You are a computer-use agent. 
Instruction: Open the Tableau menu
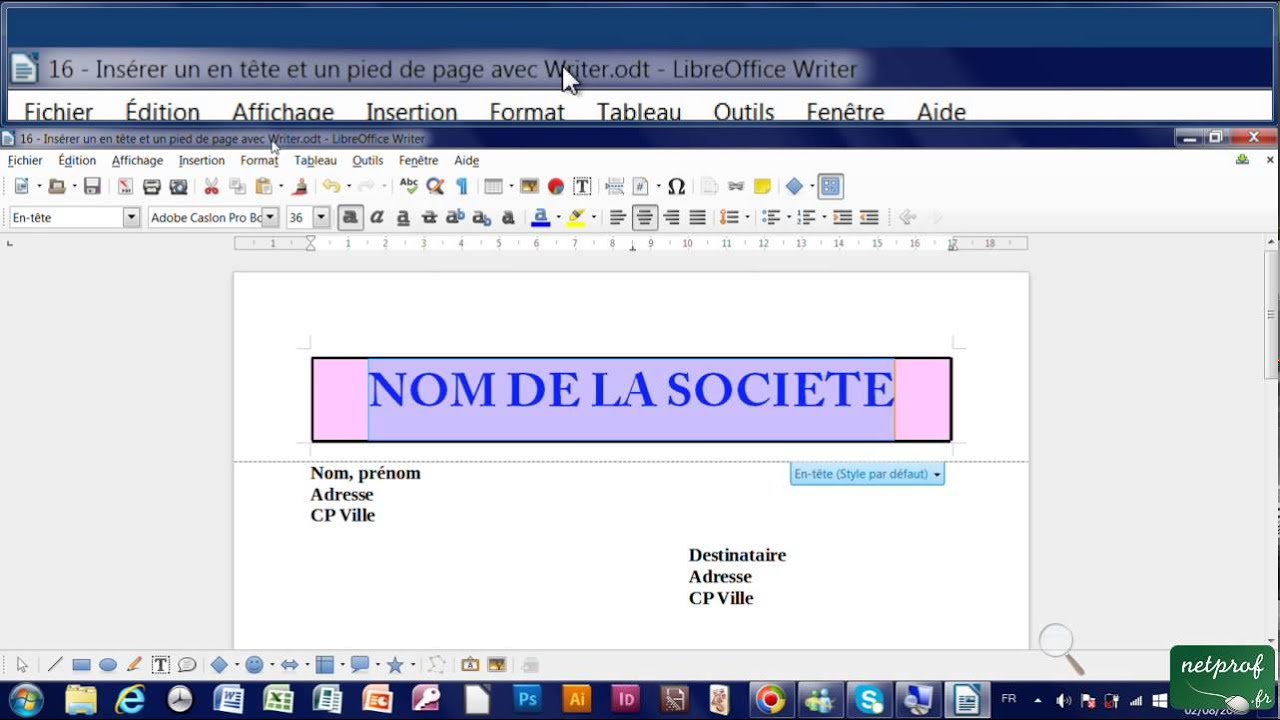pos(315,160)
